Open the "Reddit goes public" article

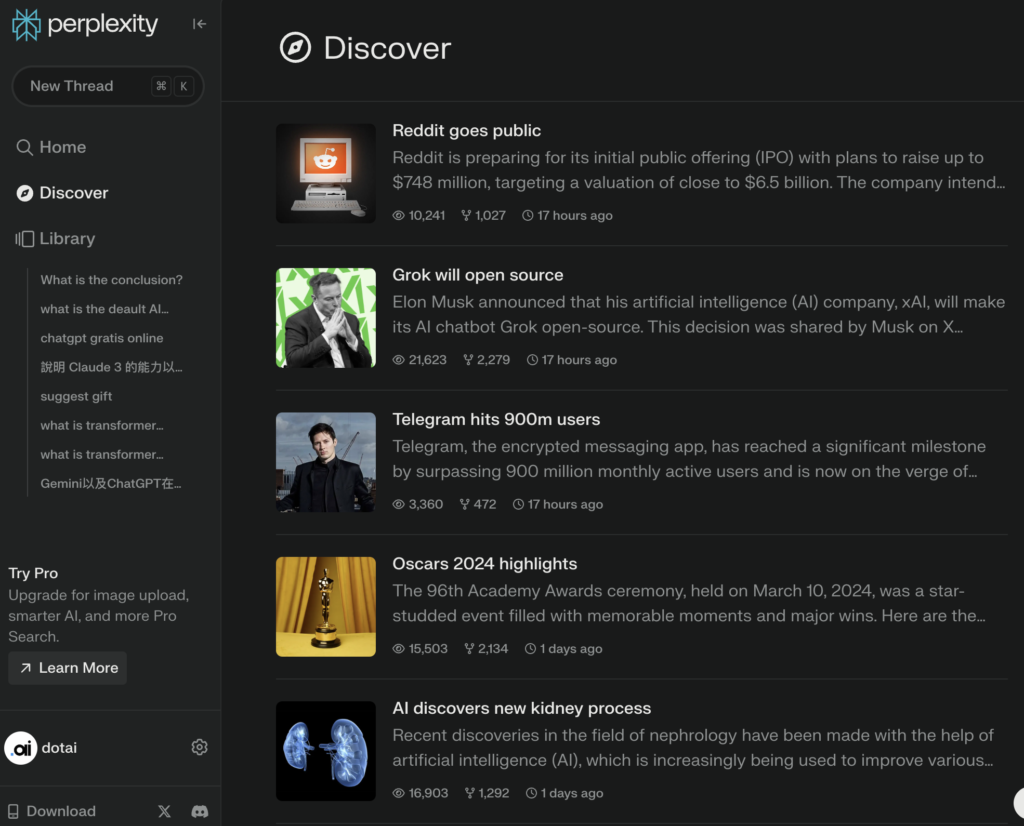click(466, 131)
